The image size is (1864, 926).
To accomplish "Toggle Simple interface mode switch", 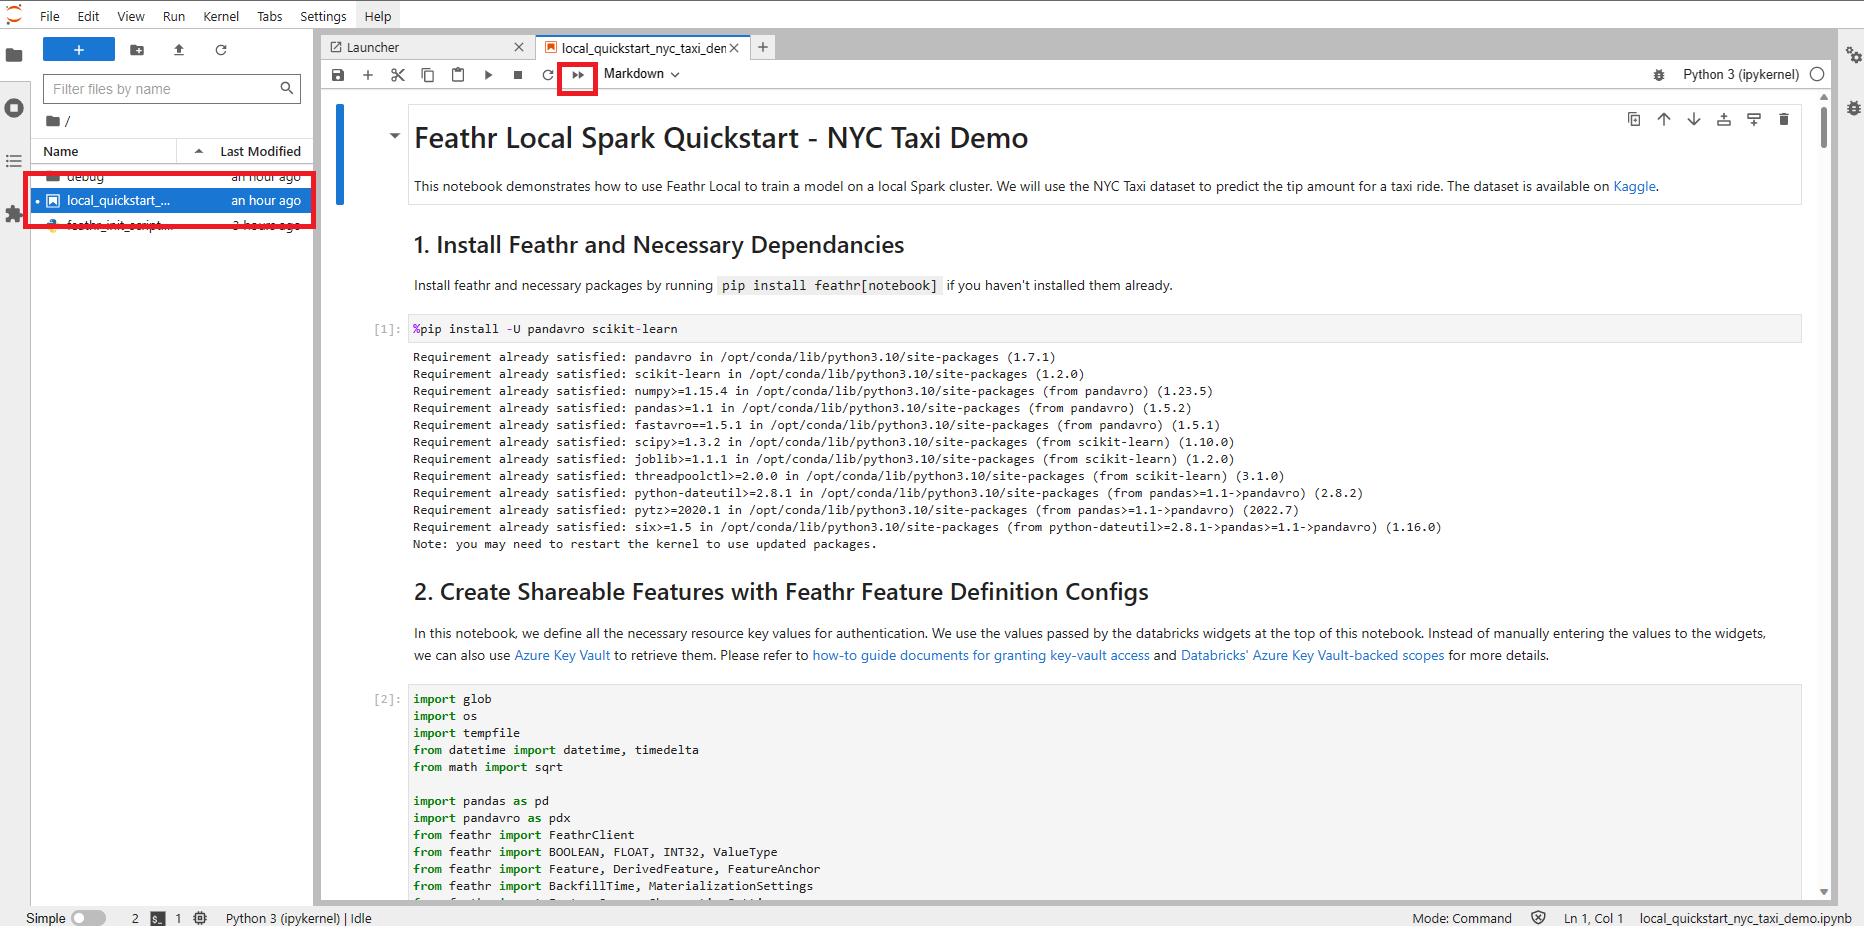I will (x=88, y=918).
